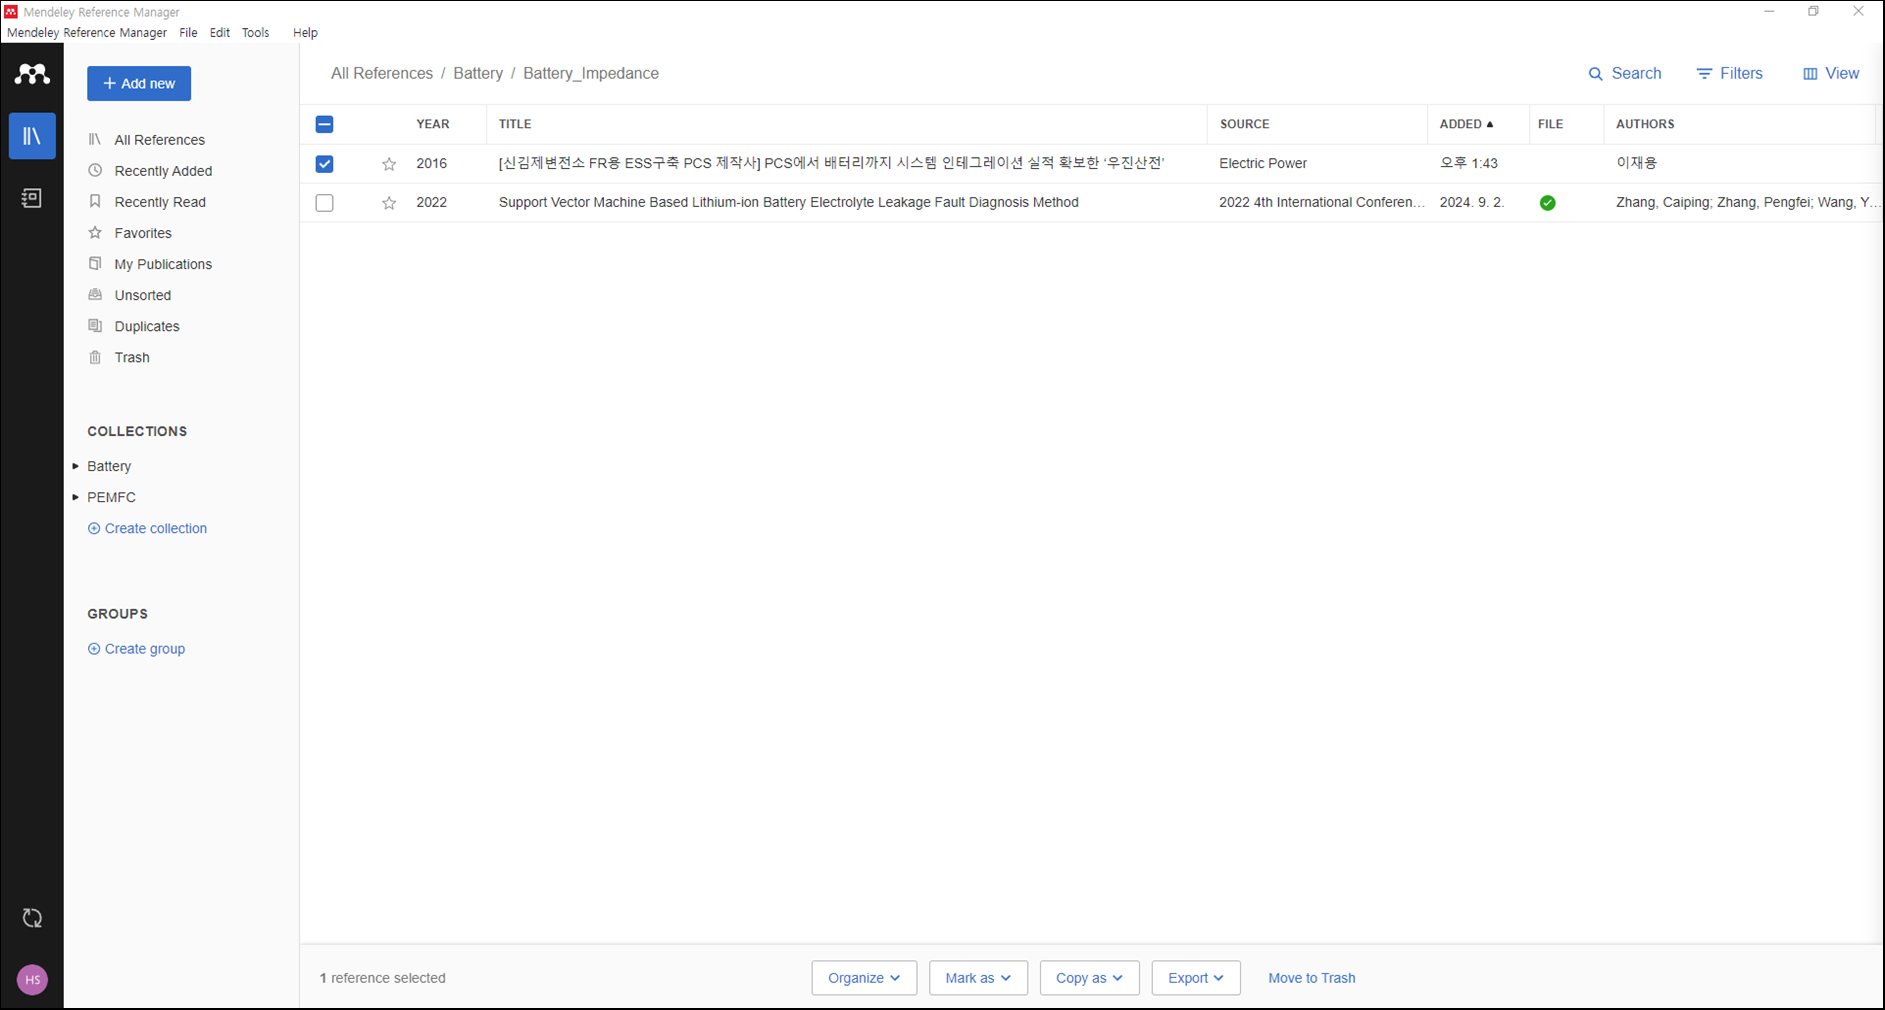Open the Mark as dropdown
Viewport: 1885px width, 1010px height.
(978, 978)
